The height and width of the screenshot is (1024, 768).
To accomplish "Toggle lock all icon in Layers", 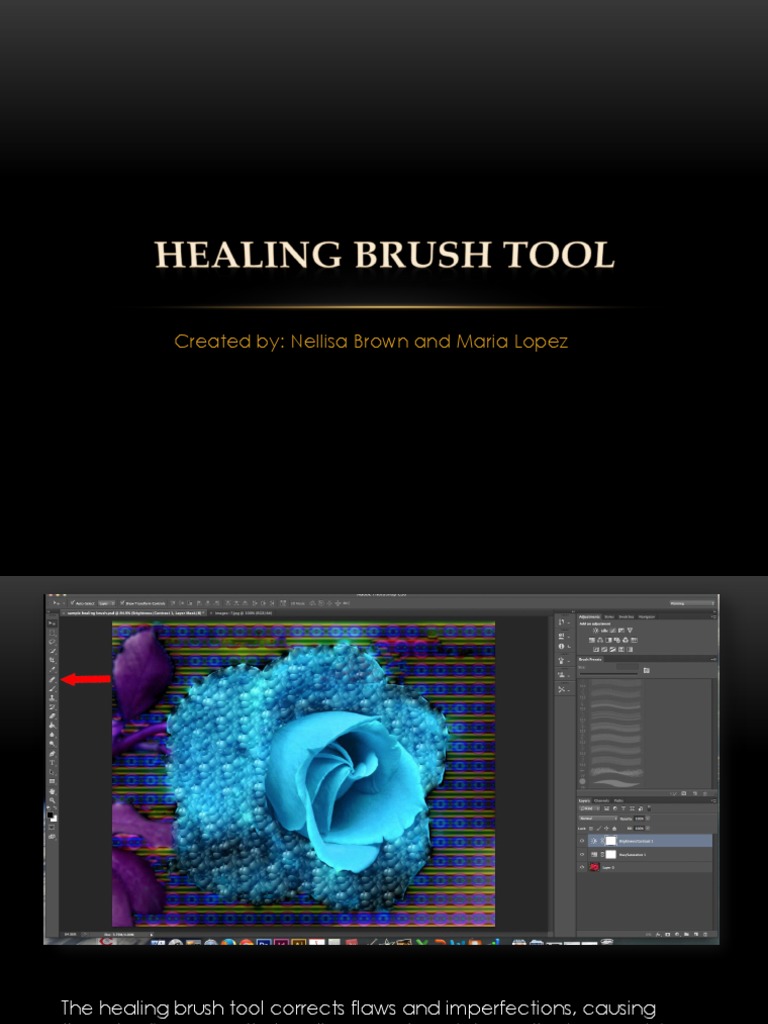I will (x=615, y=829).
